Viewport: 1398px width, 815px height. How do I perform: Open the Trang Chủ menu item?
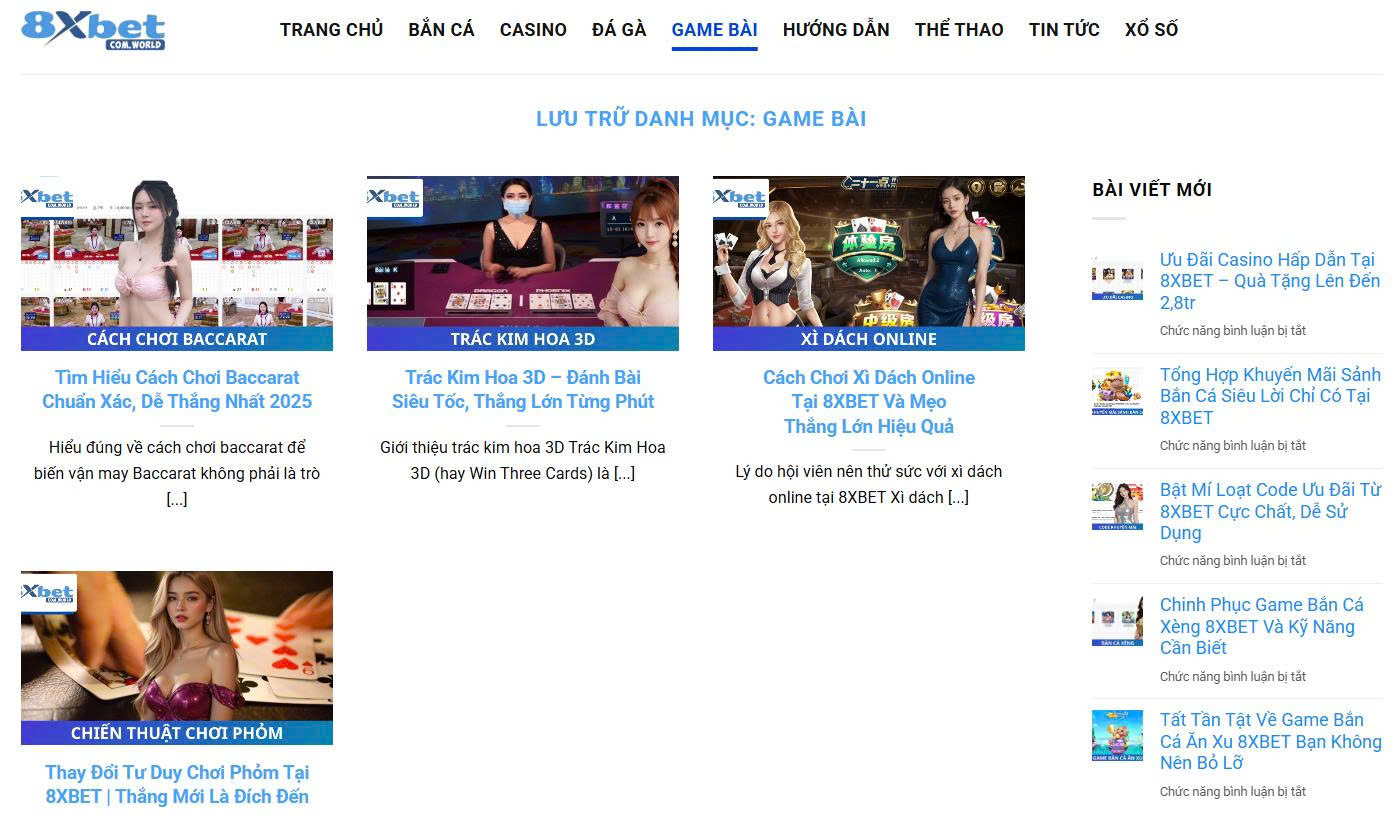point(331,30)
